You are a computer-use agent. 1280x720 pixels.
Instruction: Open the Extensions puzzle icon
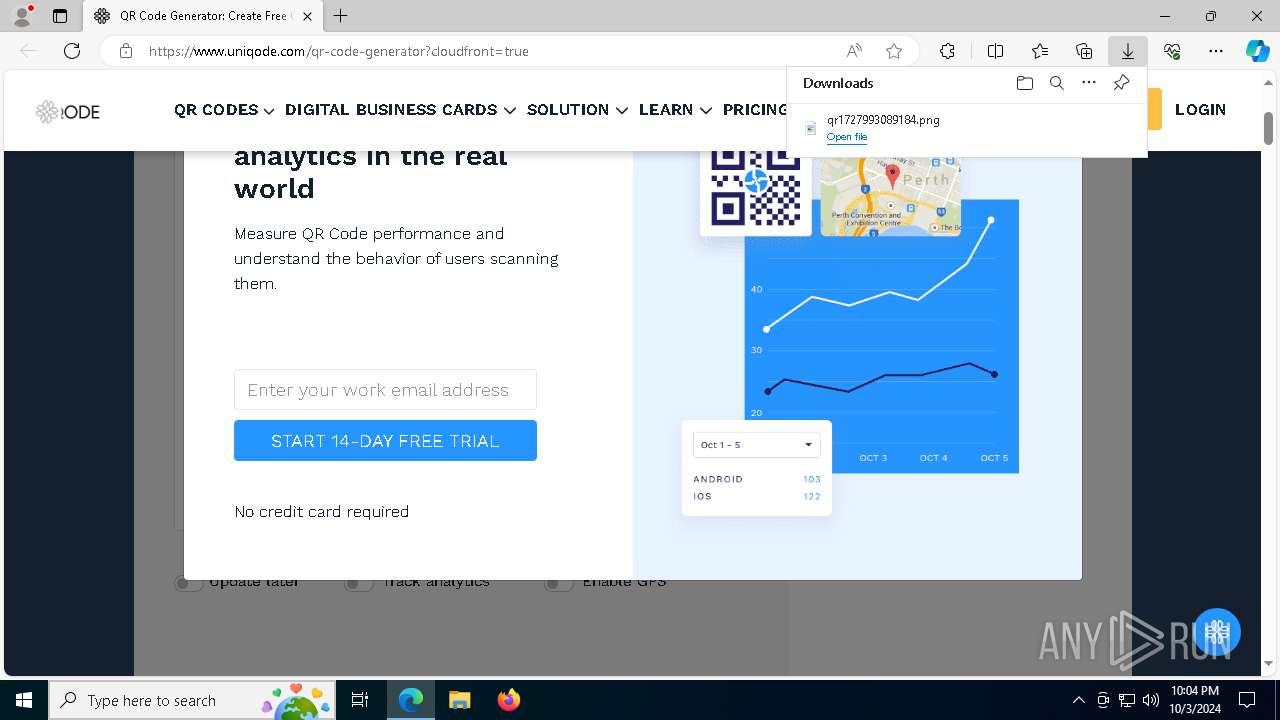point(947,51)
